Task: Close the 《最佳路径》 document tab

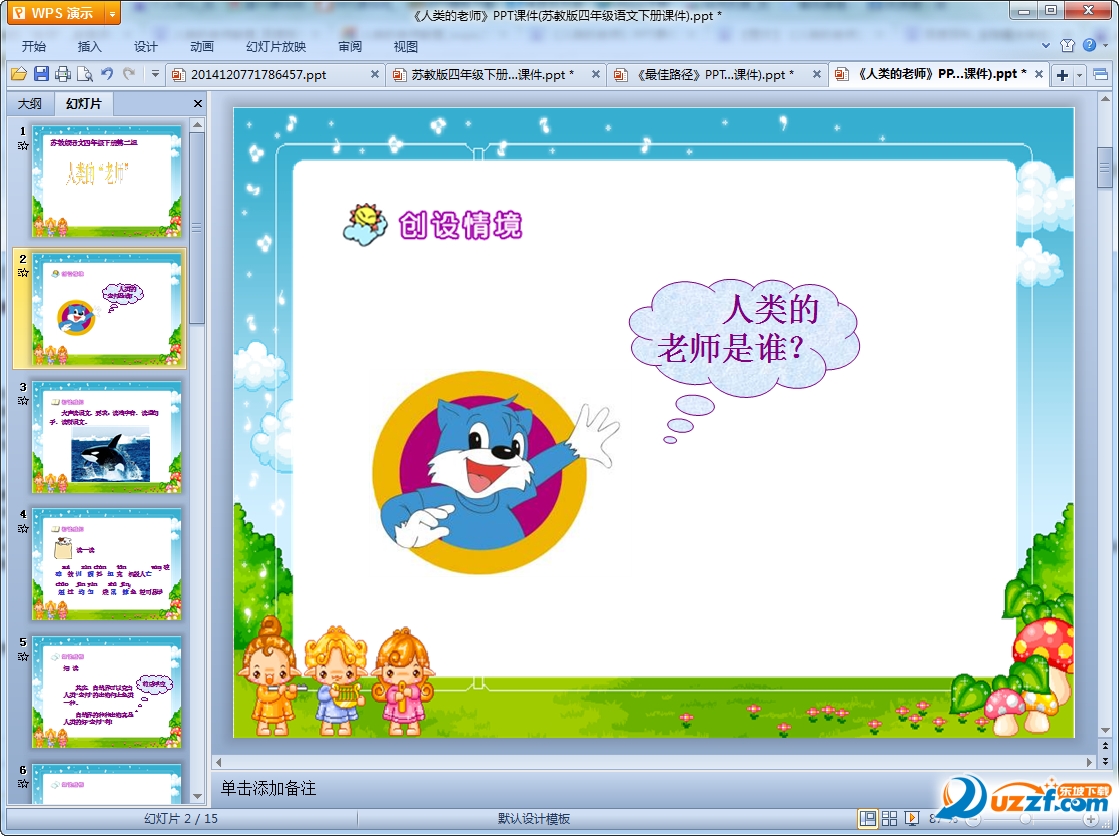Action: point(817,74)
